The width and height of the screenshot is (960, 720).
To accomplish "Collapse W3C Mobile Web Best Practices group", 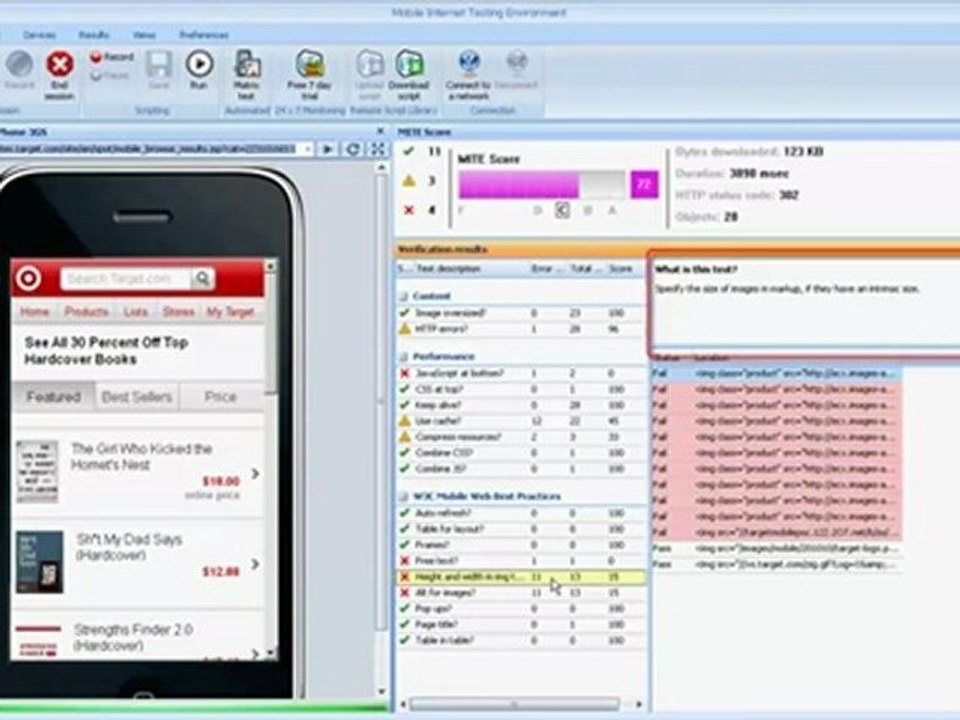I will coord(403,496).
